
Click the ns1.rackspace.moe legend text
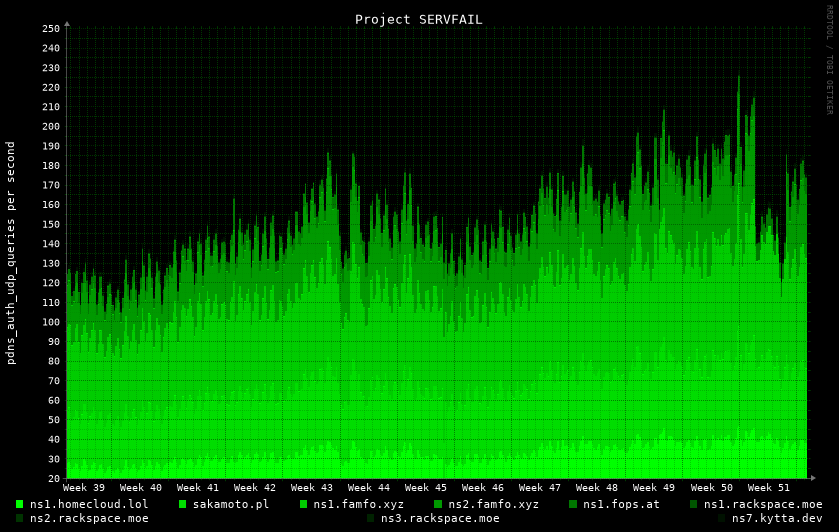[x=763, y=504]
